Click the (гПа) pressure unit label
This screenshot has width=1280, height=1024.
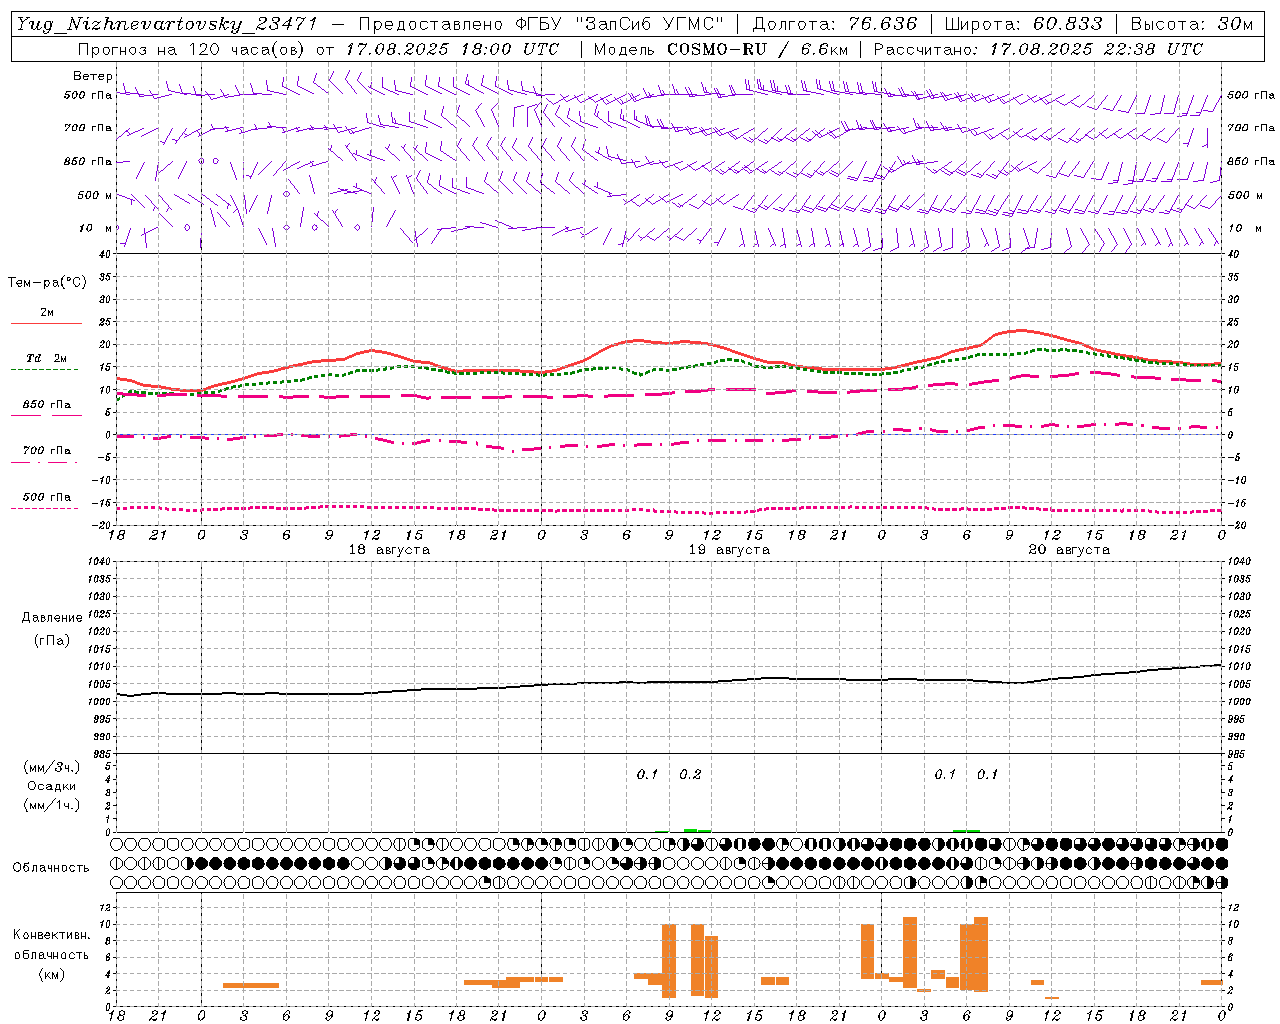click(52, 641)
